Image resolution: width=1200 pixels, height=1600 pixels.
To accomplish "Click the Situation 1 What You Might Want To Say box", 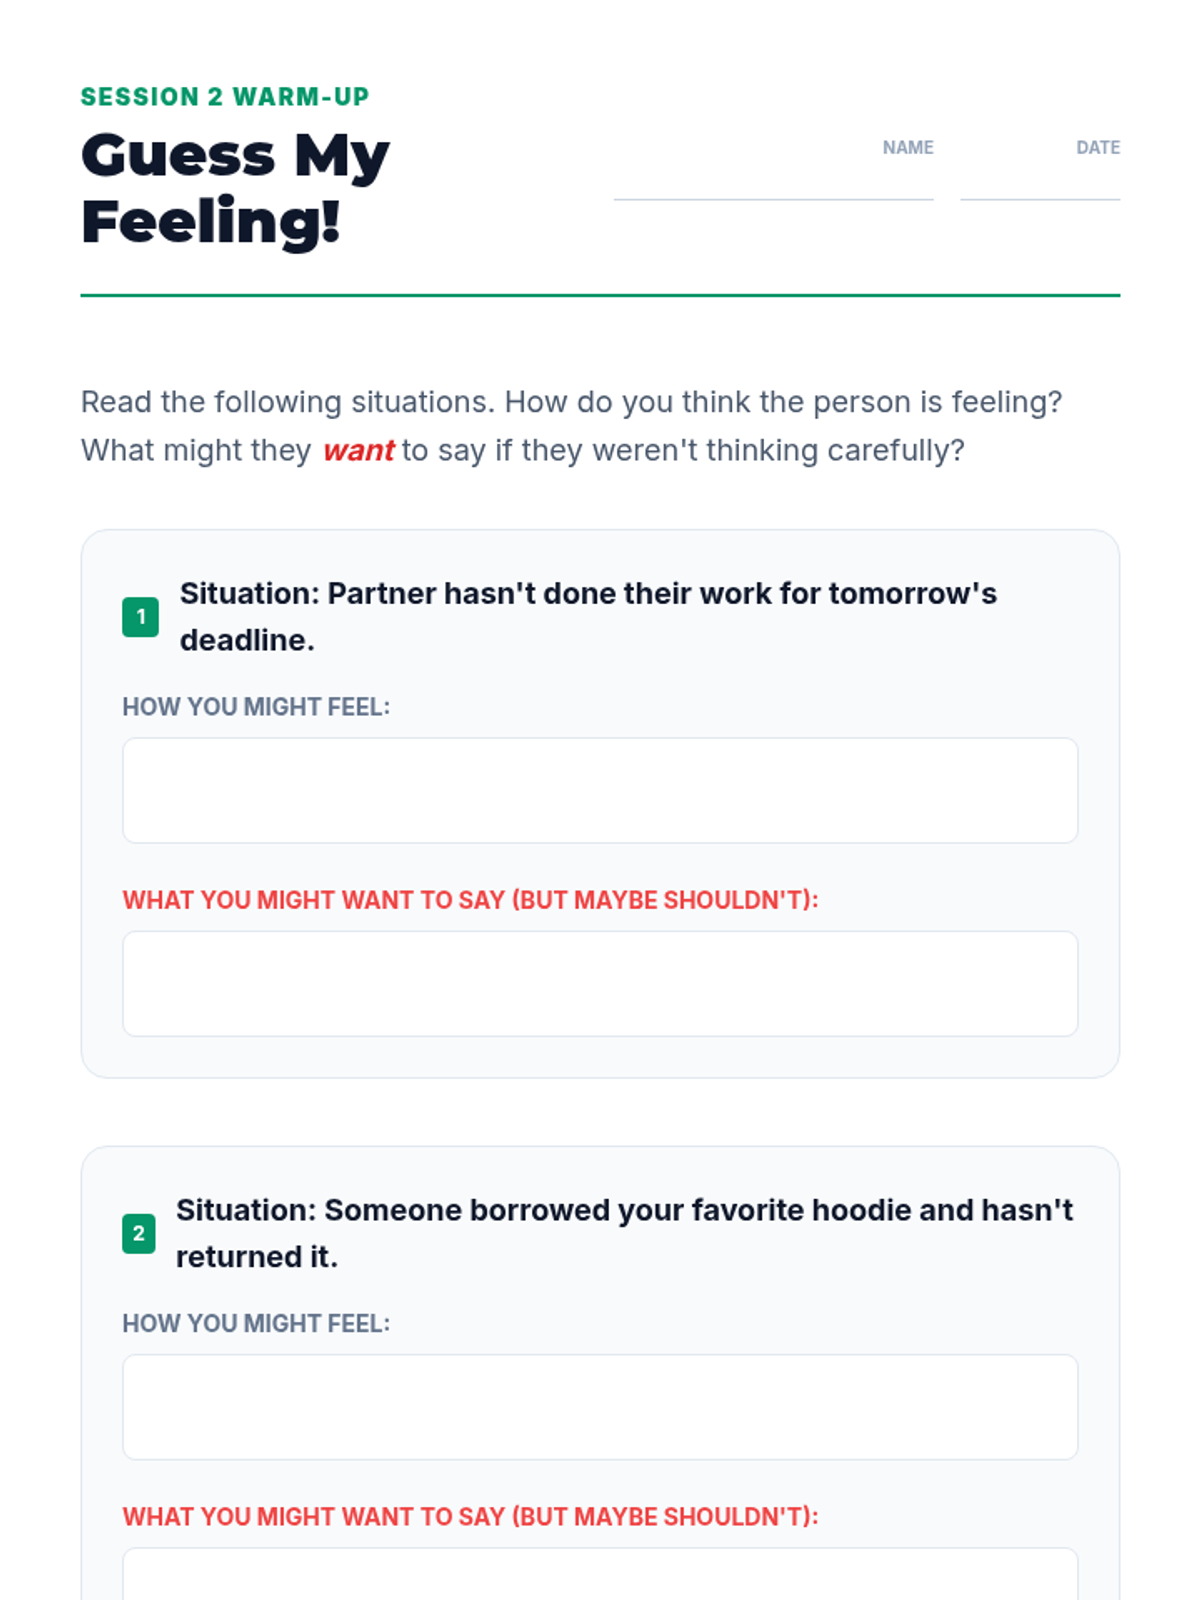I will [600, 983].
